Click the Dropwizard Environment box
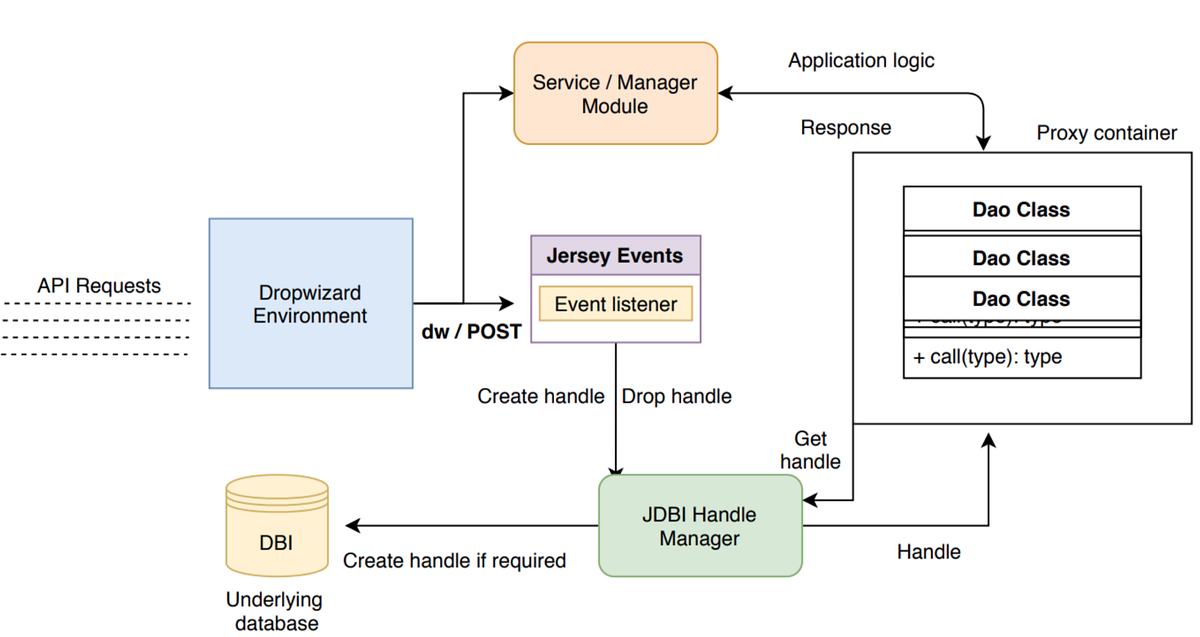This screenshot has width=1200, height=637. pyautogui.click(x=310, y=302)
